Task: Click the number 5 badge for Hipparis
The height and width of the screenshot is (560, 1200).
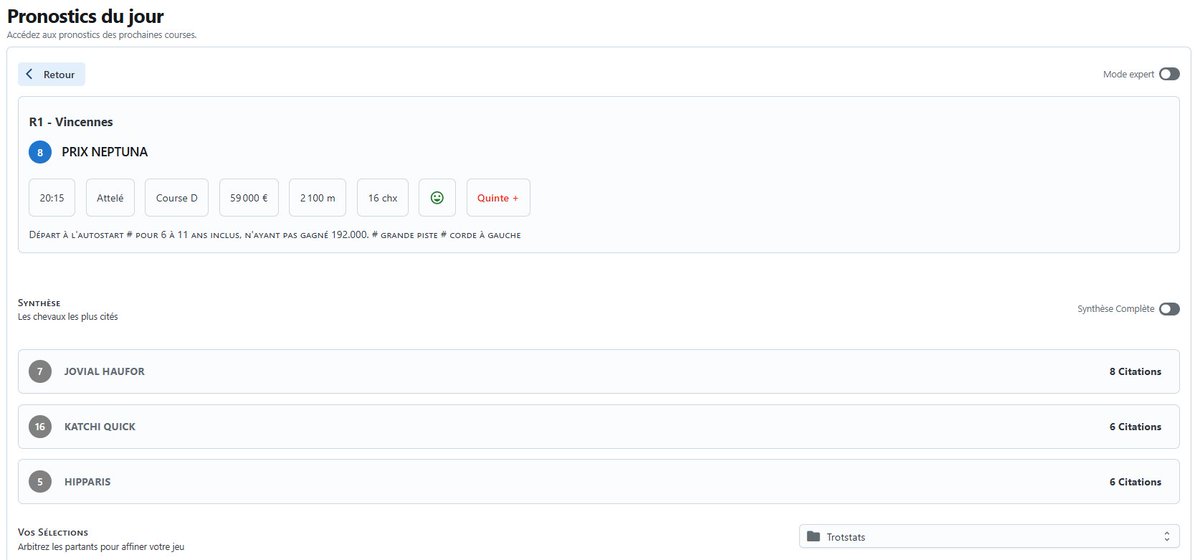Action: coord(40,482)
